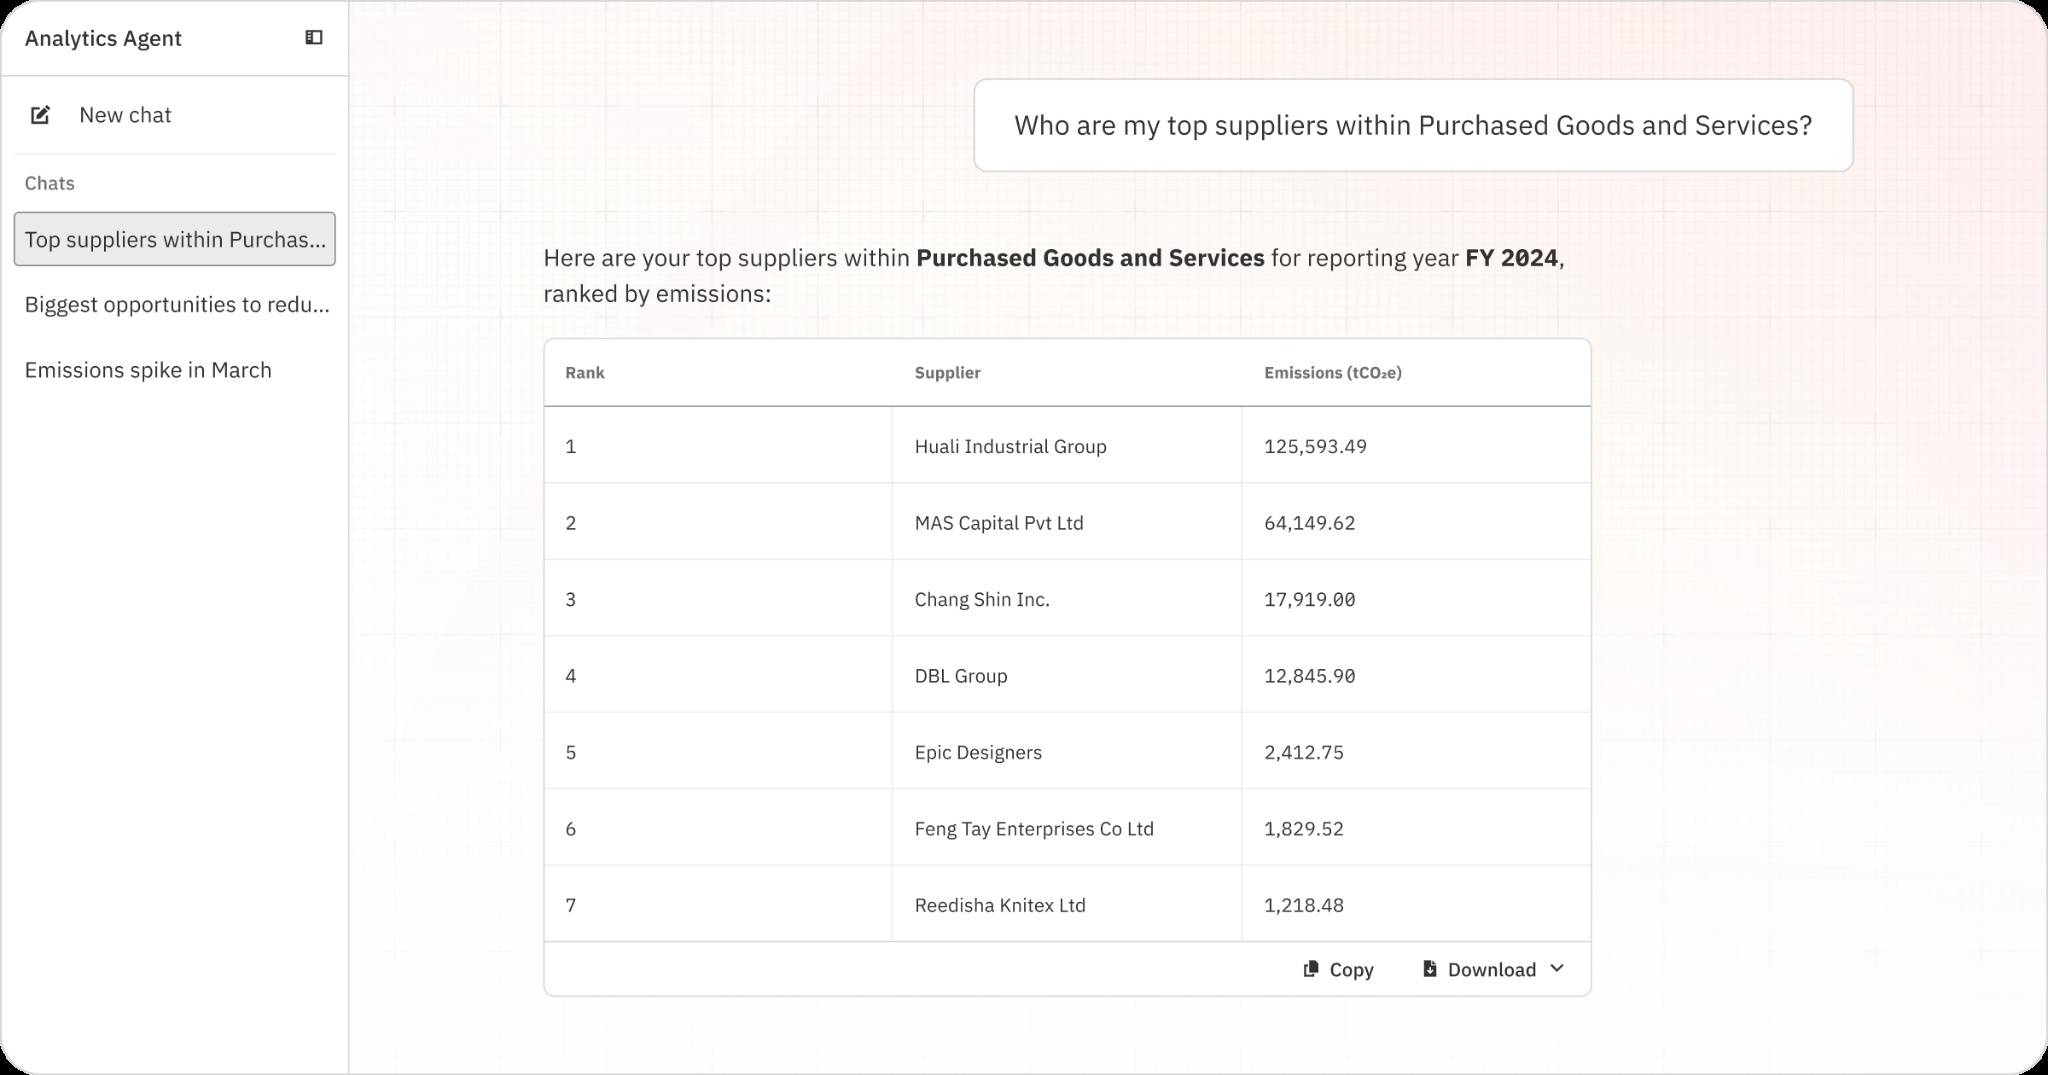This screenshot has height=1075, width=2048.
Task: Select Reedisha Knitex Ltd cell
Action: click(1067, 905)
